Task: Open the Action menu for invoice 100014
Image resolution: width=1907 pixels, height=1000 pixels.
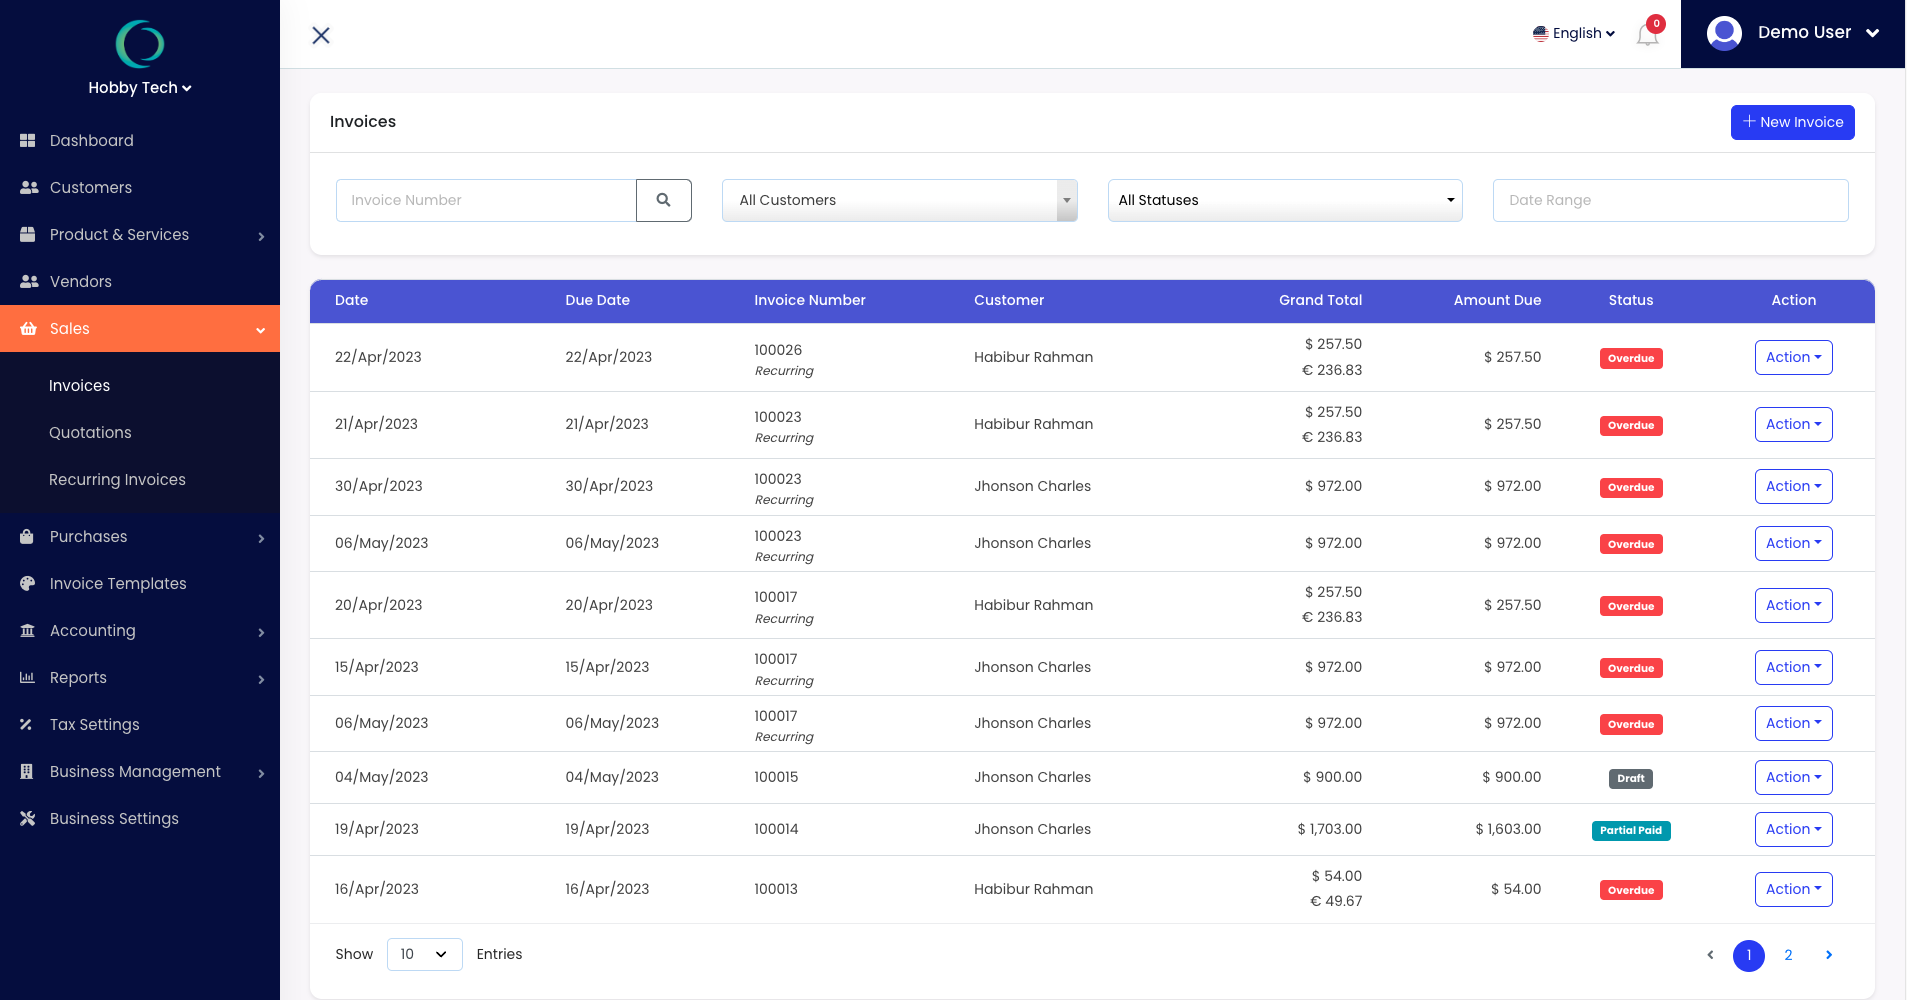Action: [x=1792, y=829]
